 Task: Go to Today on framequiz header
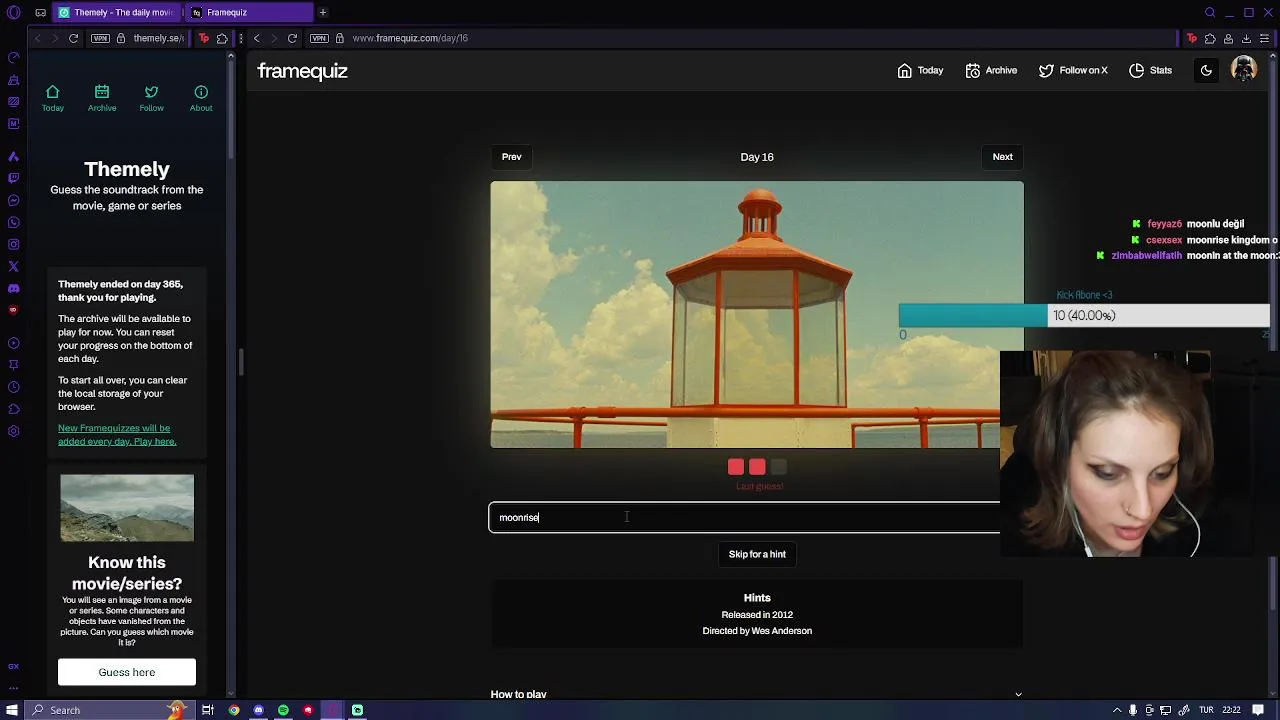tap(920, 70)
